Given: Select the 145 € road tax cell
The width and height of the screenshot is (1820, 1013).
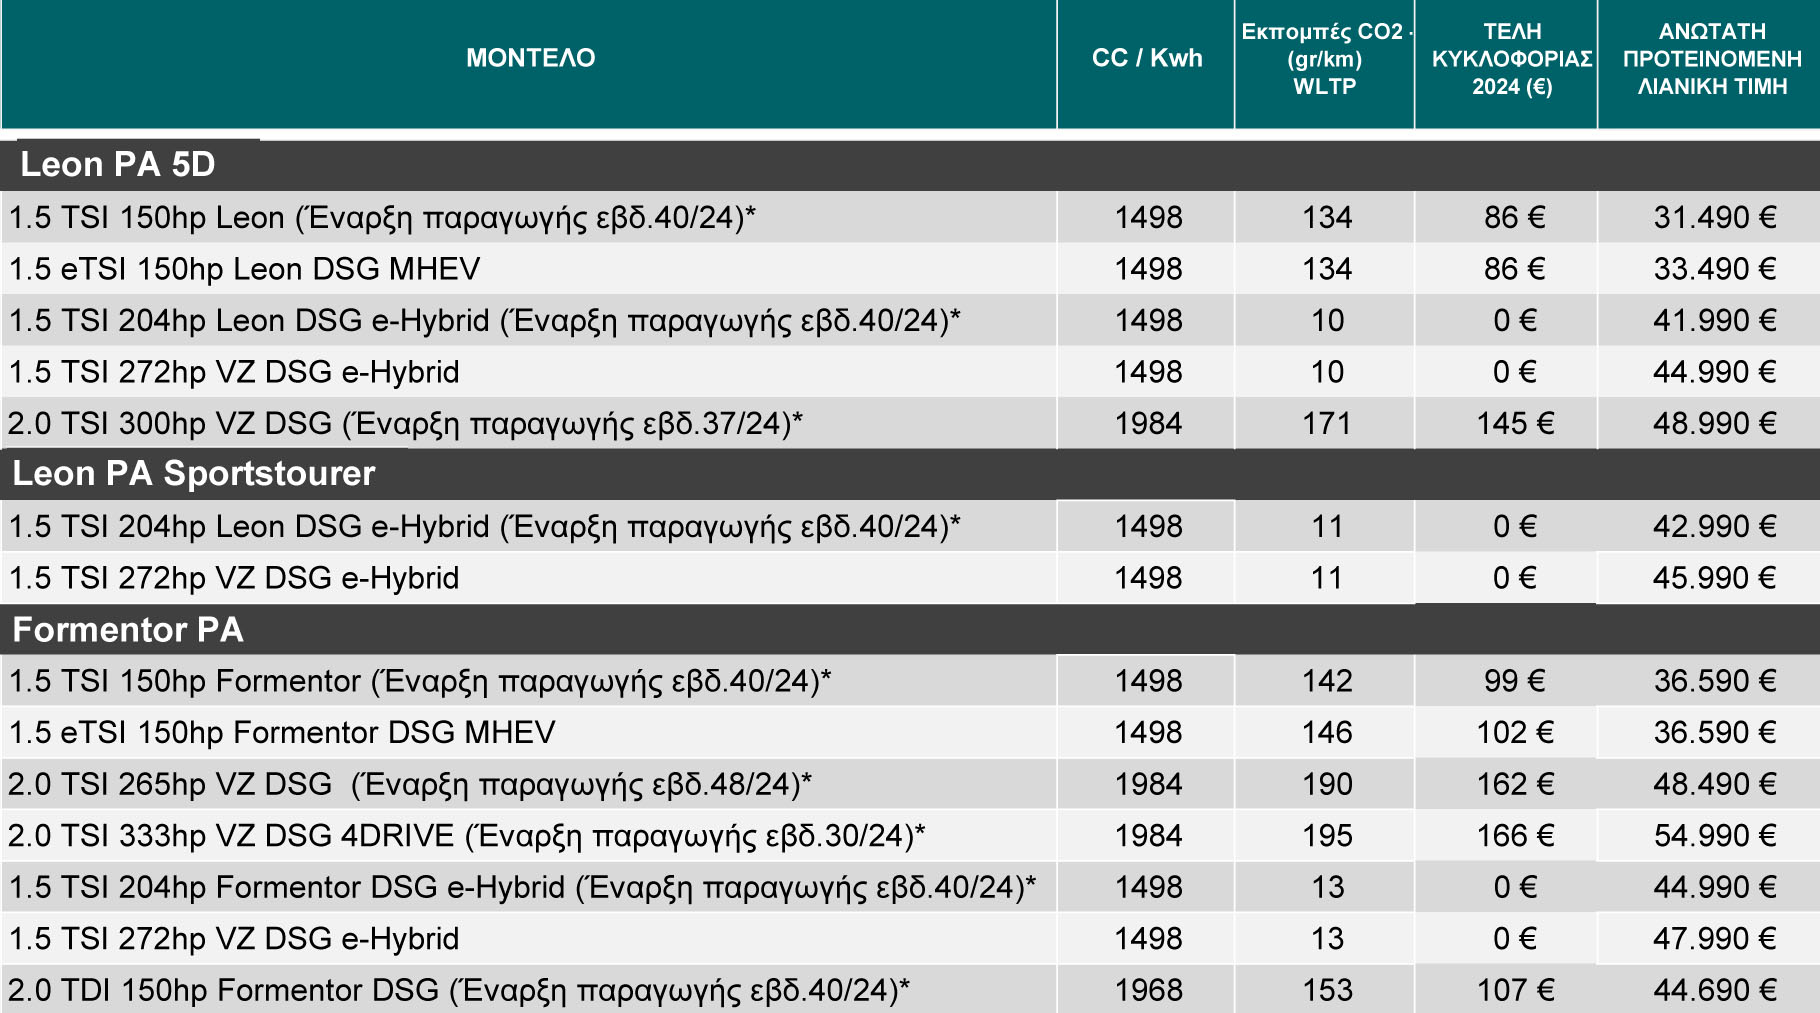Looking at the screenshot, I should (x=1514, y=424).
